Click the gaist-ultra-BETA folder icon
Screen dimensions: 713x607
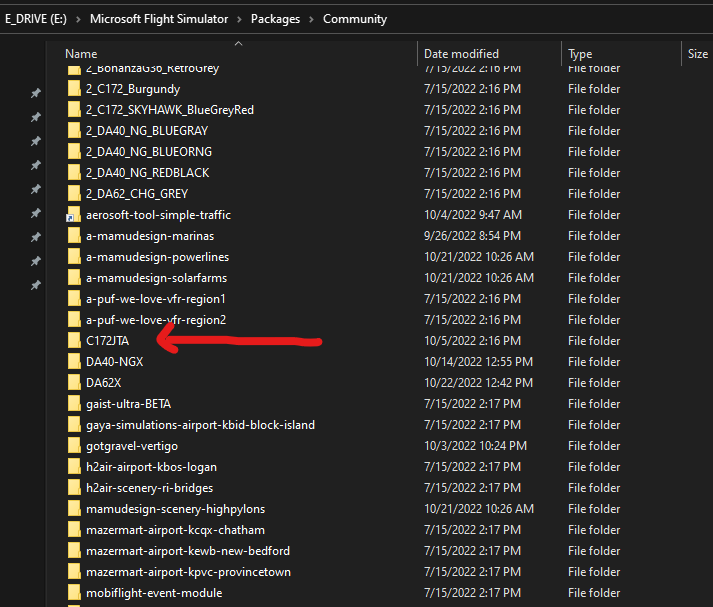pyautogui.click(x=74, y=404)
